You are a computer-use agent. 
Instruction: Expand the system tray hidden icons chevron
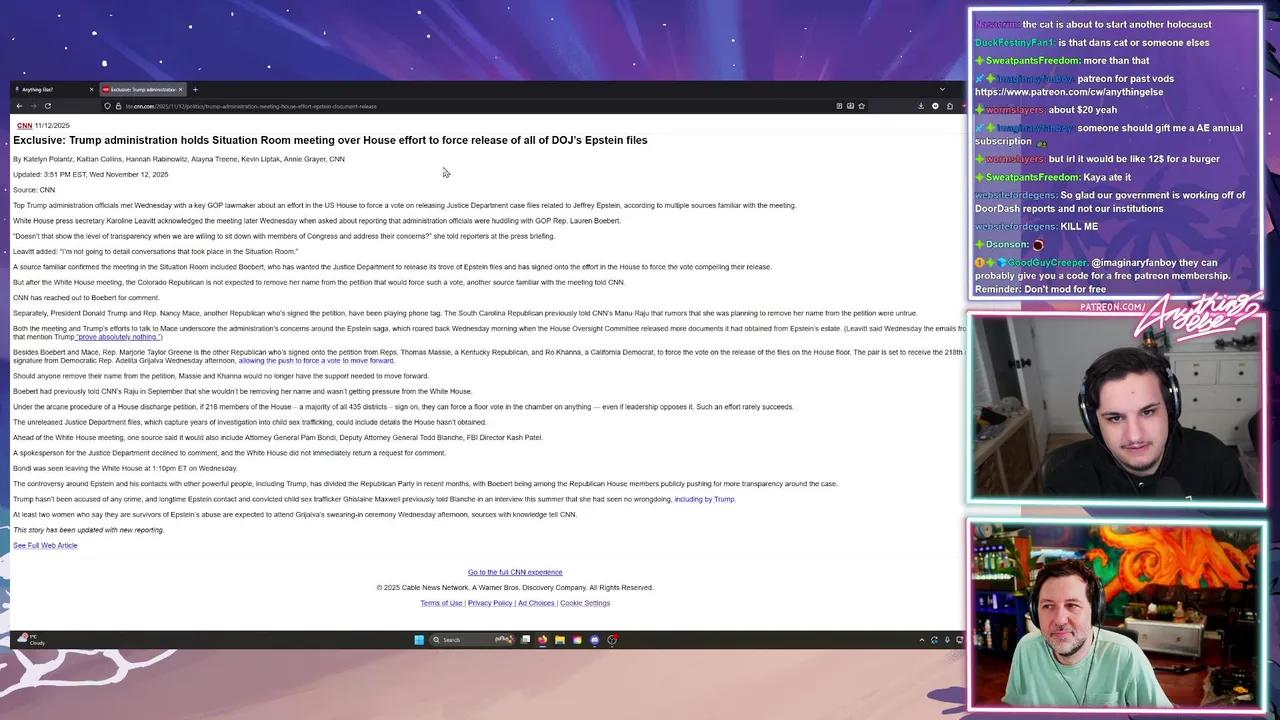tap(921, 640)
